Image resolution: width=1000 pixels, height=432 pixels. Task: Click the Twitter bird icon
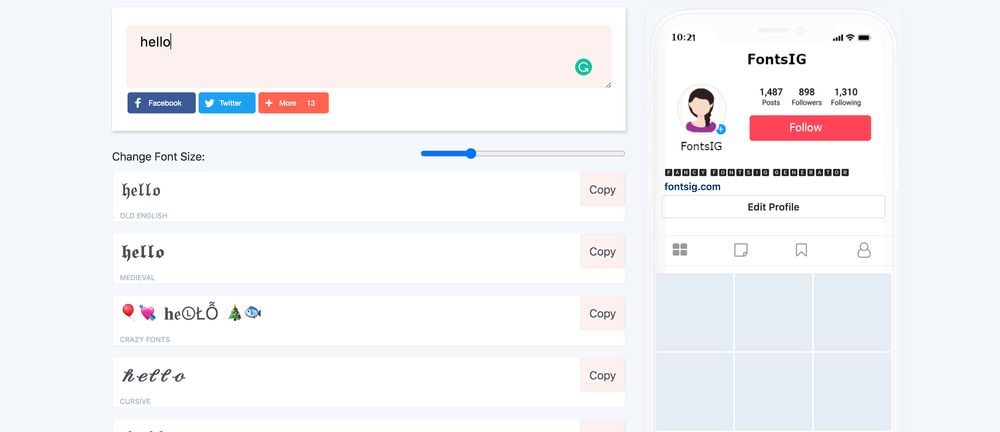click(209, 103)
